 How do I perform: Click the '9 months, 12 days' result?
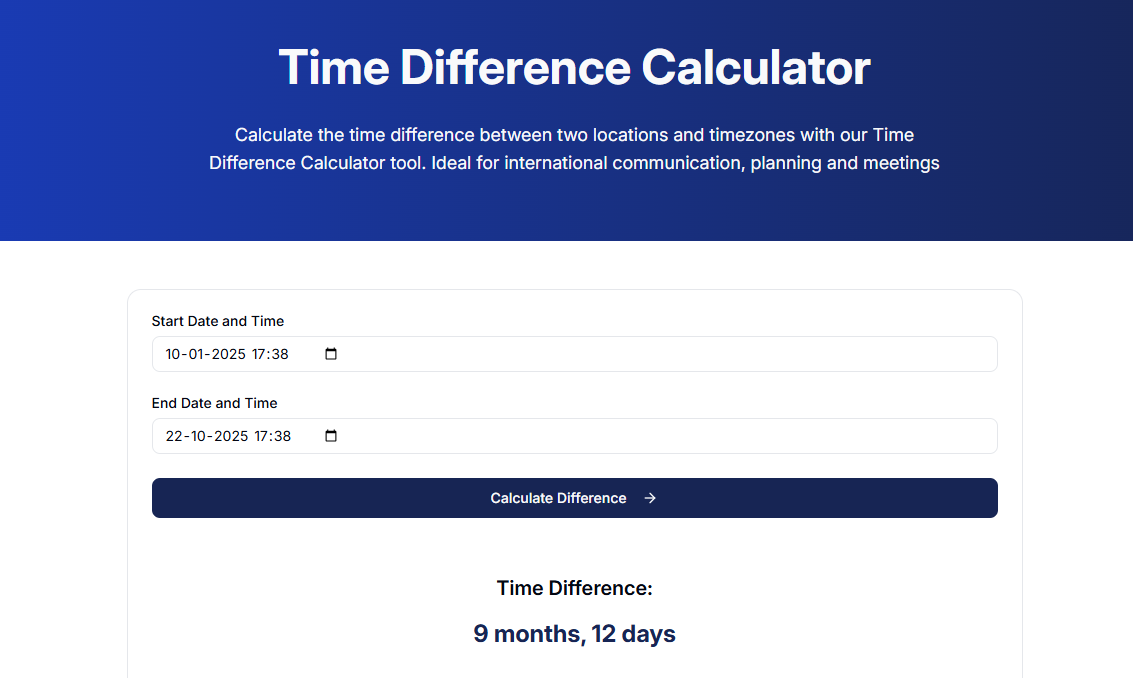574,634
